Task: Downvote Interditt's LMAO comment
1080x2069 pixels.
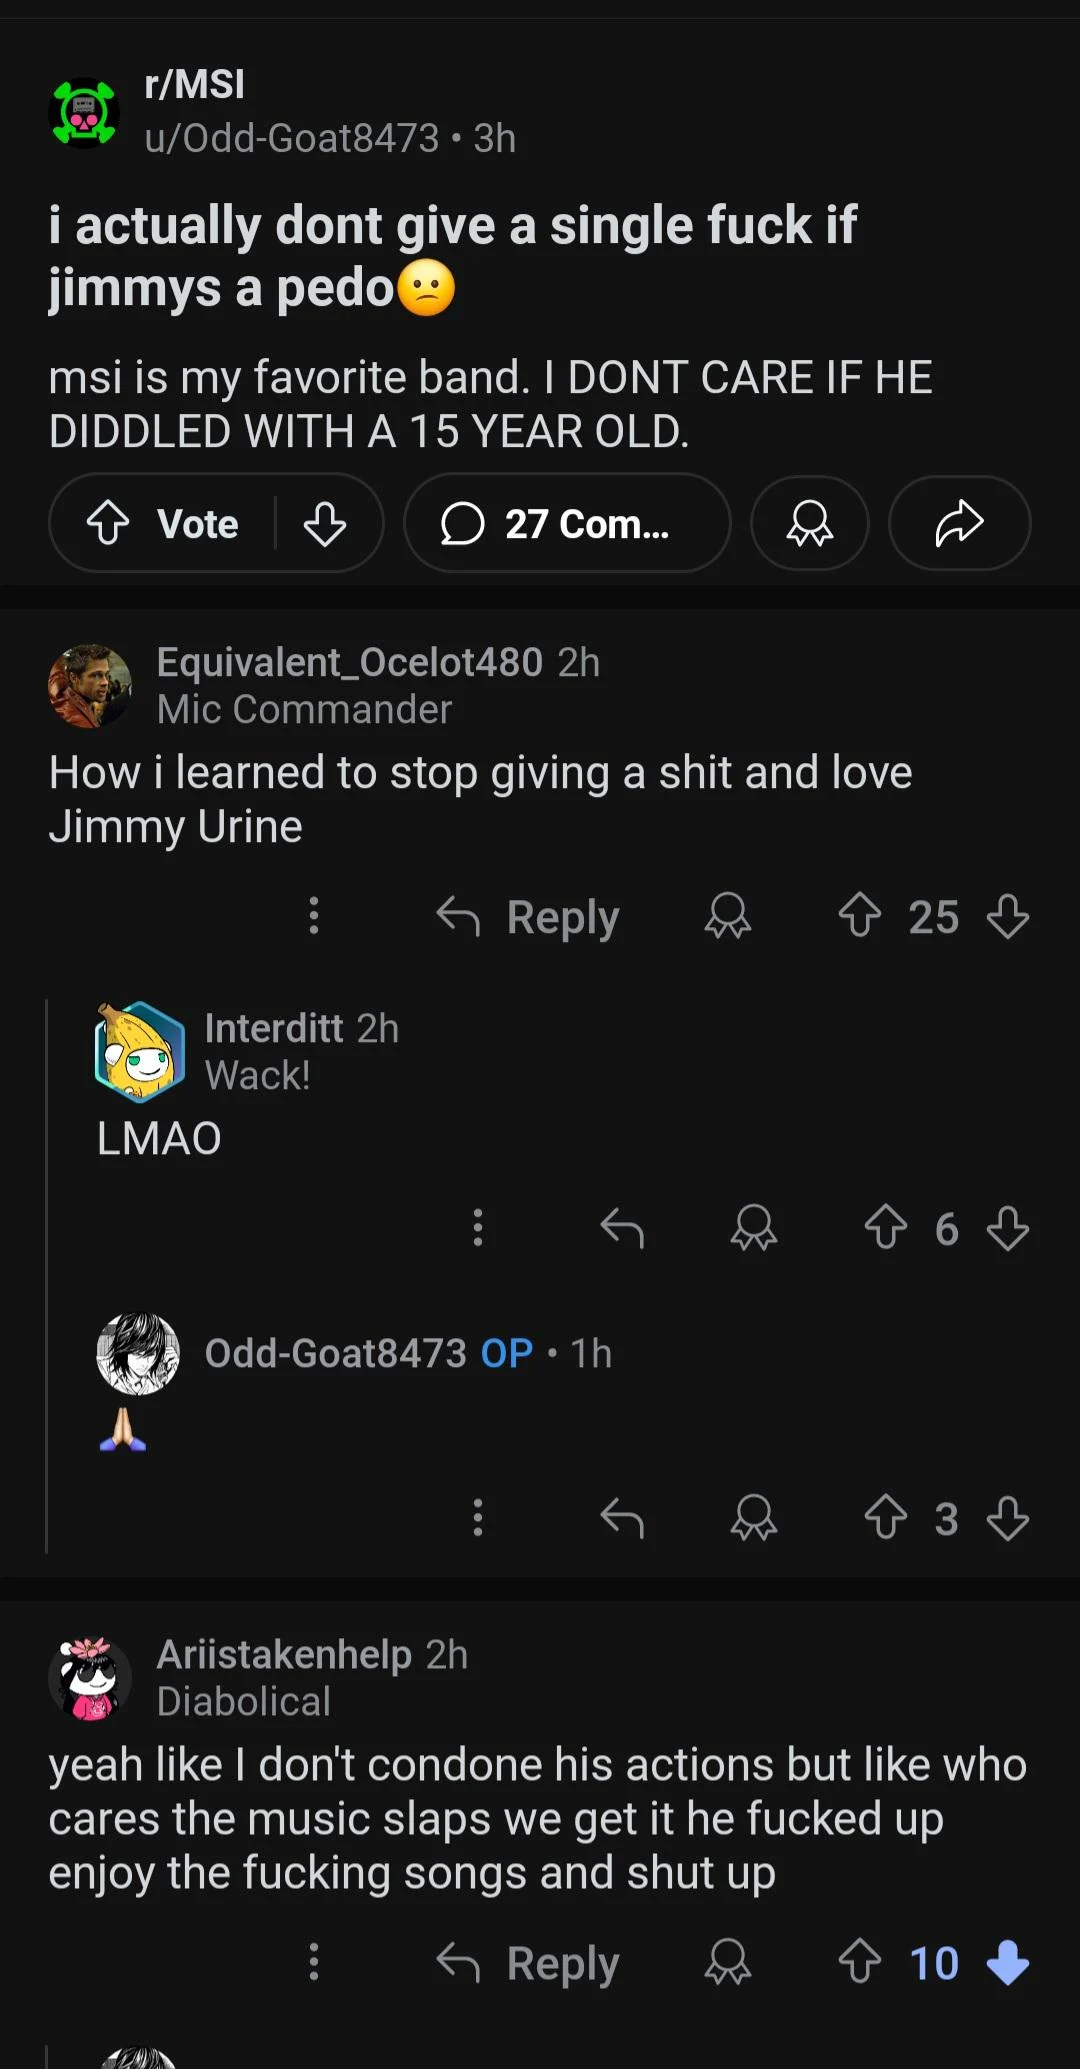Action: click(x=1007, y=1228)
